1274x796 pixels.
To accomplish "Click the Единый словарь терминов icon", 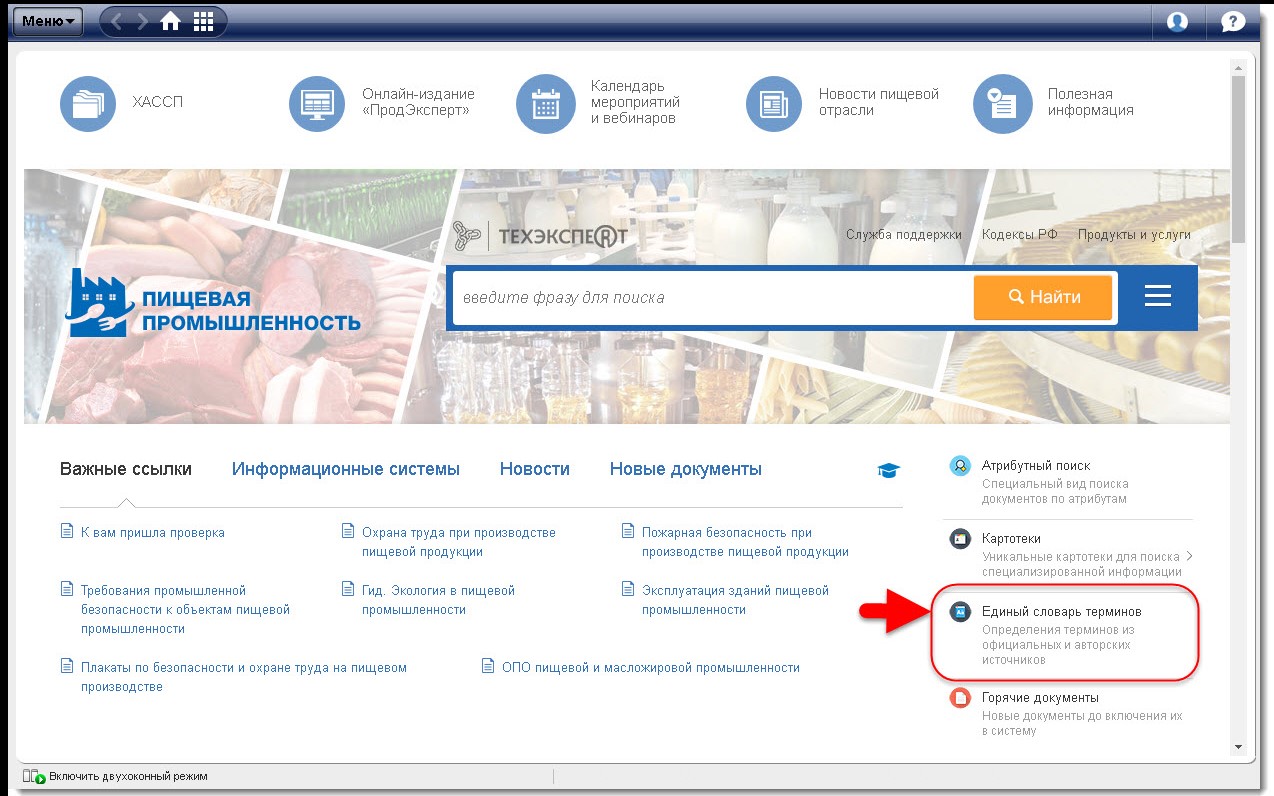I will tap(960, 611).
